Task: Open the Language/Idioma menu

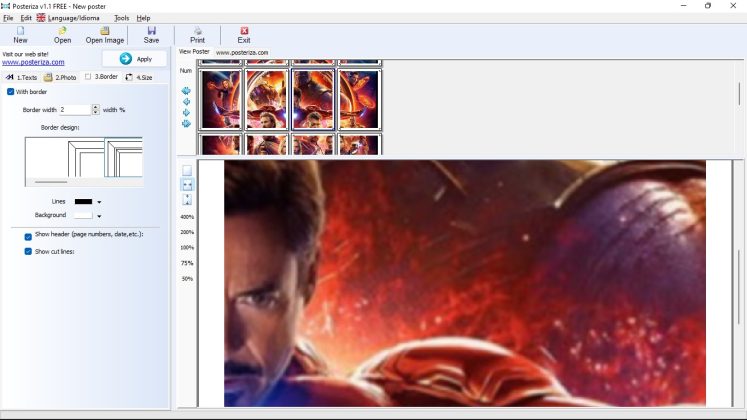Action: [73, 18]
